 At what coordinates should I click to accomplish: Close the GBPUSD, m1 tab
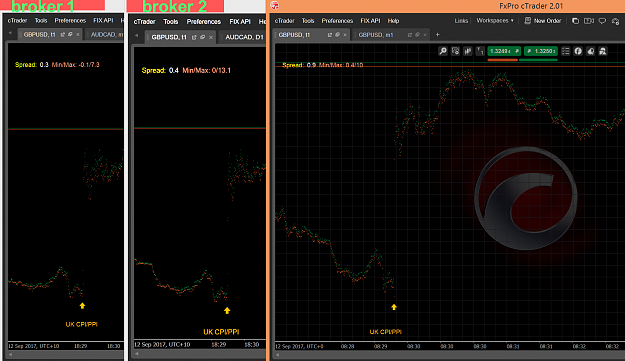(425, 35)
